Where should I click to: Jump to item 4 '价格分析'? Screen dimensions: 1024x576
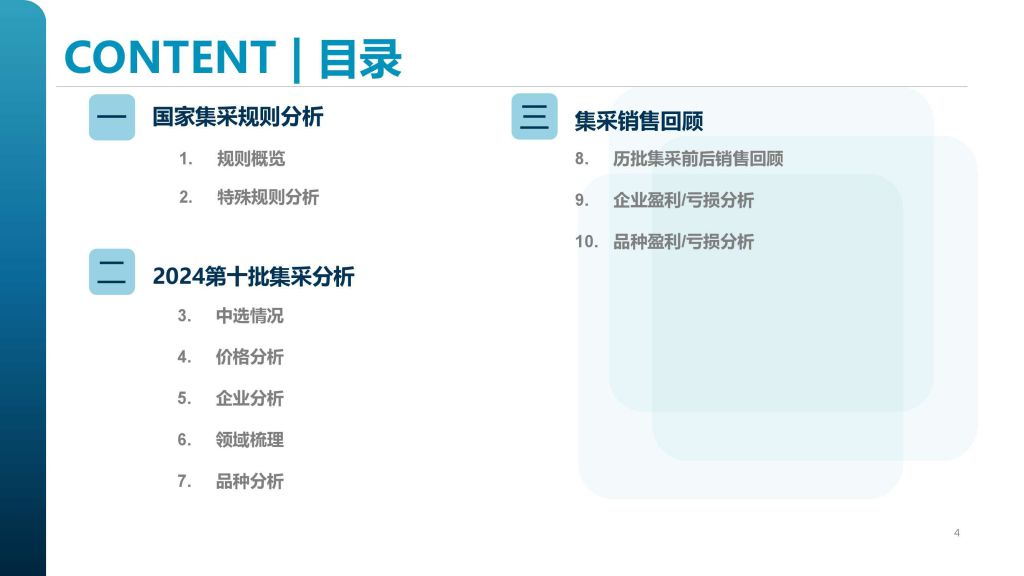pyautogui.click(x=249, y=357)
